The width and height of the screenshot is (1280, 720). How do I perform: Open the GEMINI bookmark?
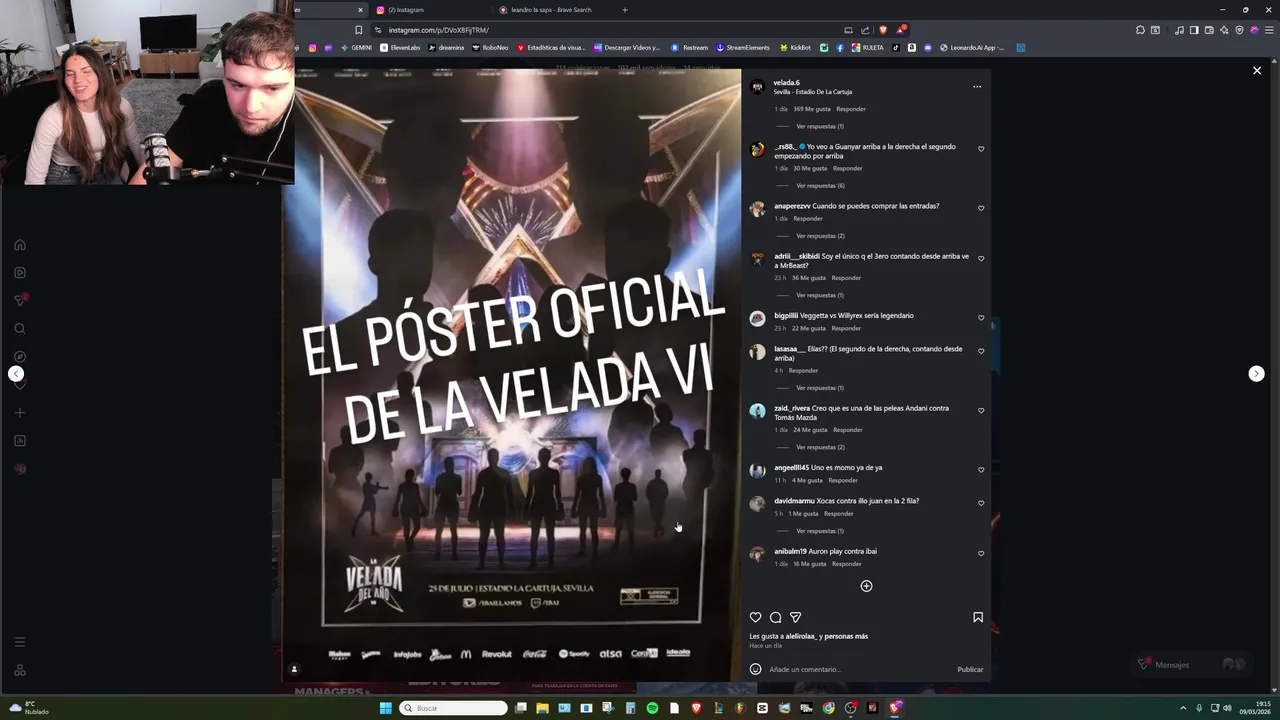[x=356, y=47]
